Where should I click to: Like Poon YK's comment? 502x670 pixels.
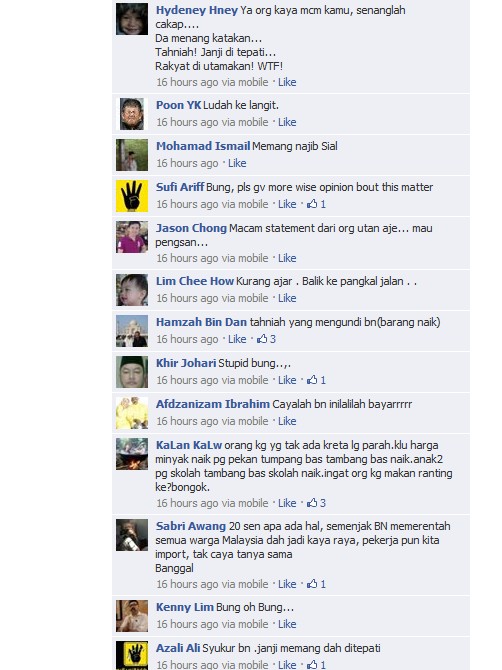point(287,122)
